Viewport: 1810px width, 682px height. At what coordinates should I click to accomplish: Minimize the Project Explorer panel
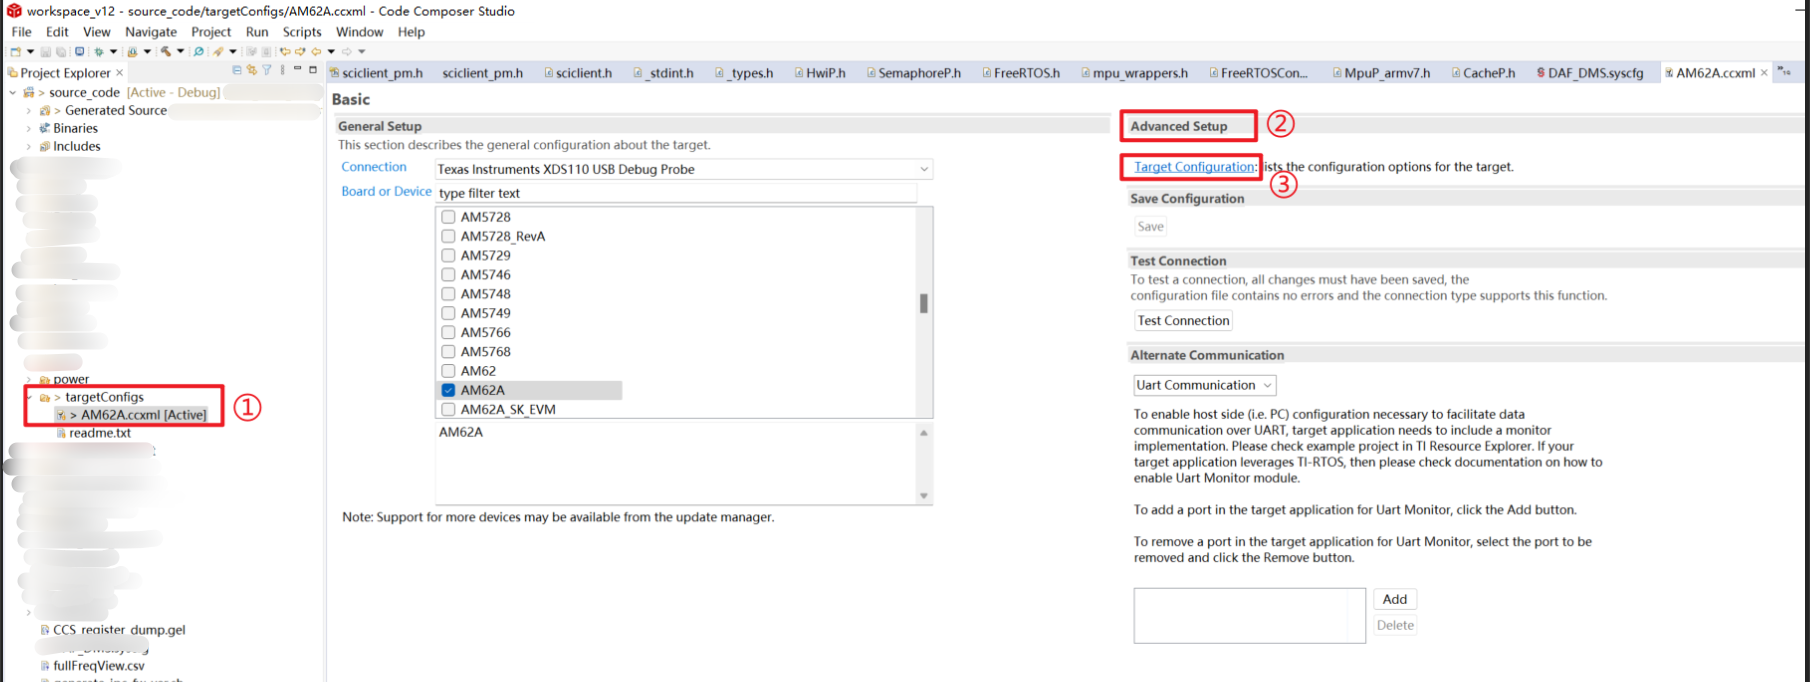pyautogui.click(x=297, y=68)
